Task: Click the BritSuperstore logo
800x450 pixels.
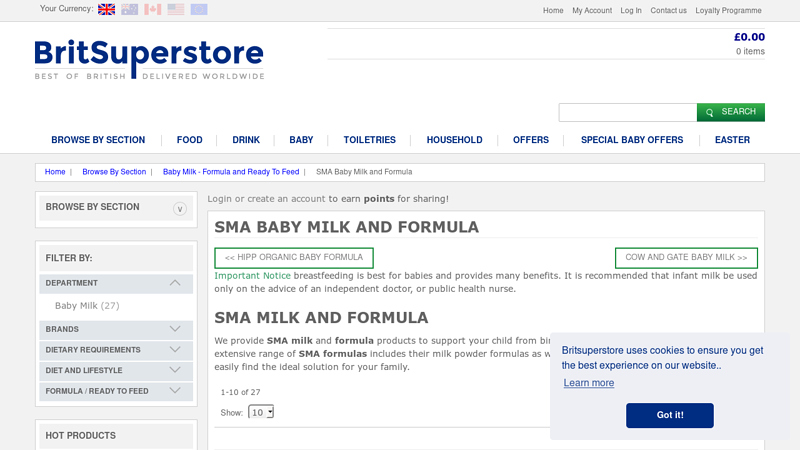Action: point(149,59)
